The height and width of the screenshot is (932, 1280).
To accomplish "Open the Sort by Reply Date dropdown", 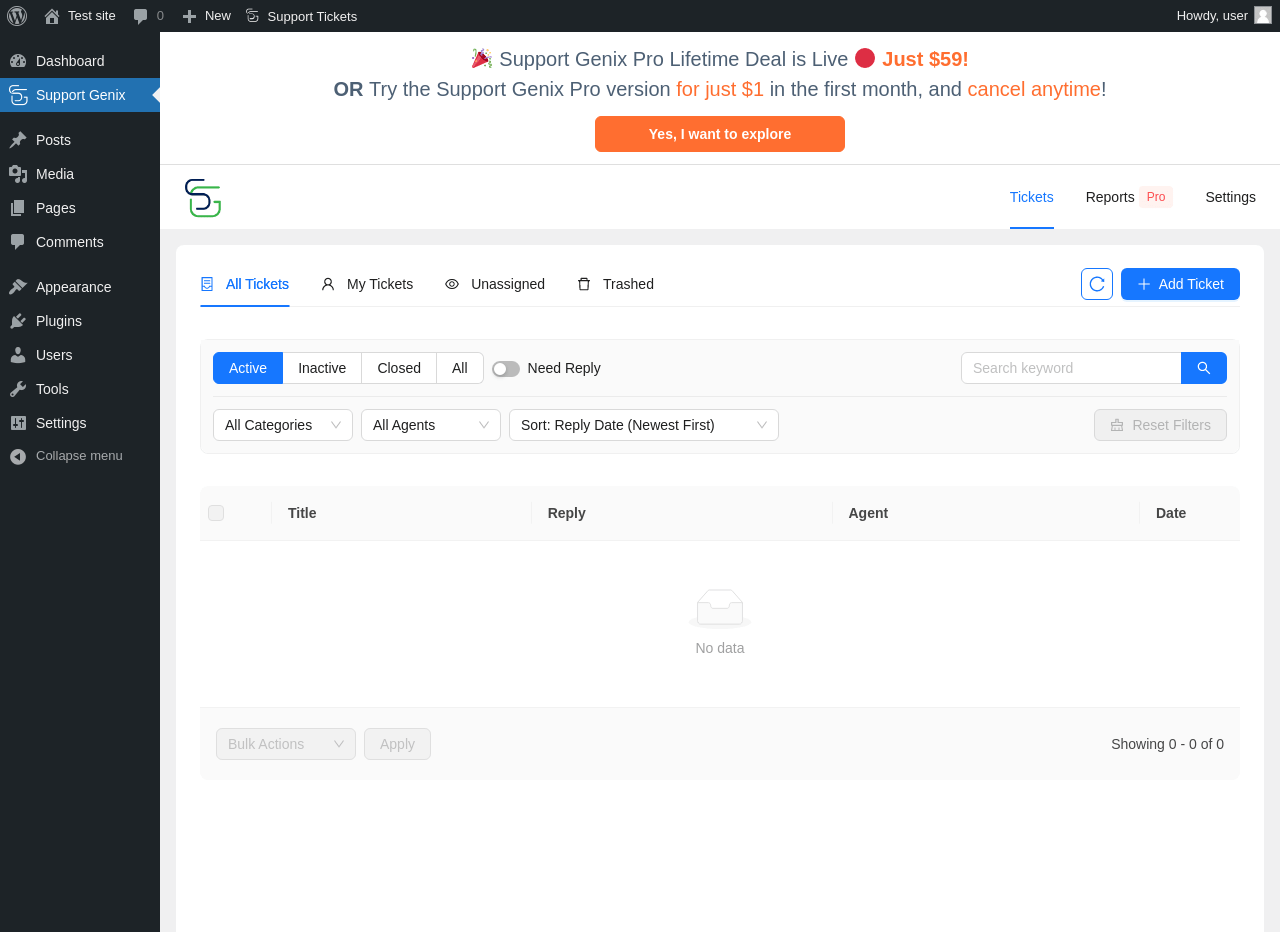I will [644, 425].
